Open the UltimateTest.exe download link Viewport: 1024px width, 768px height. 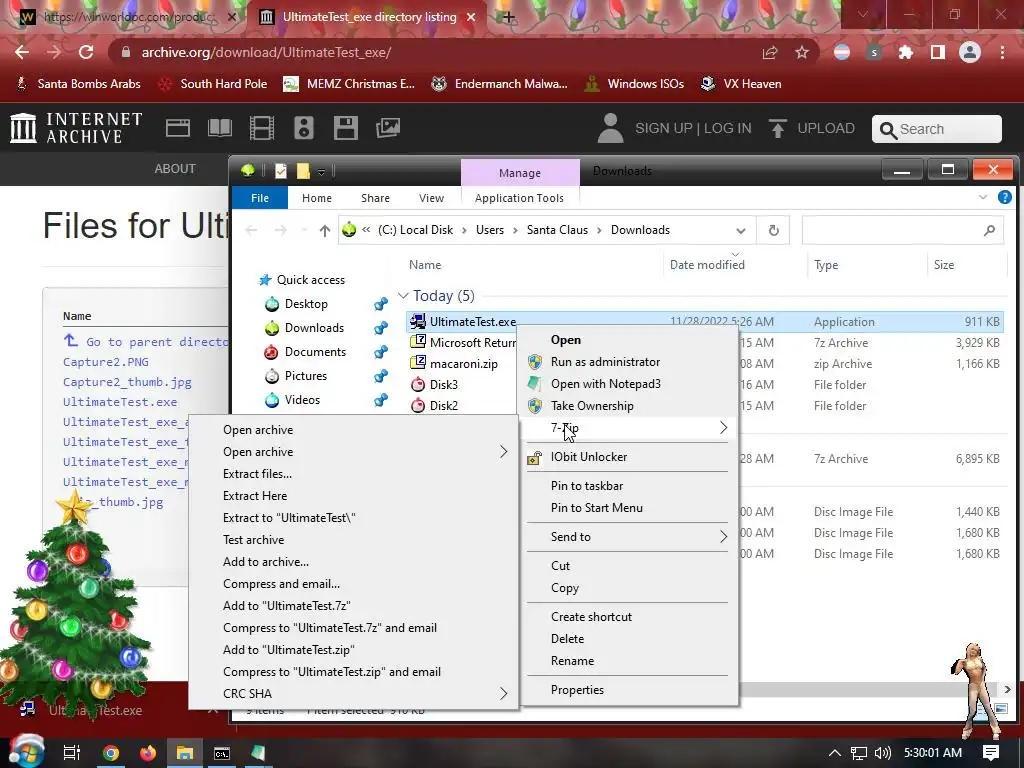coord(120,402)
